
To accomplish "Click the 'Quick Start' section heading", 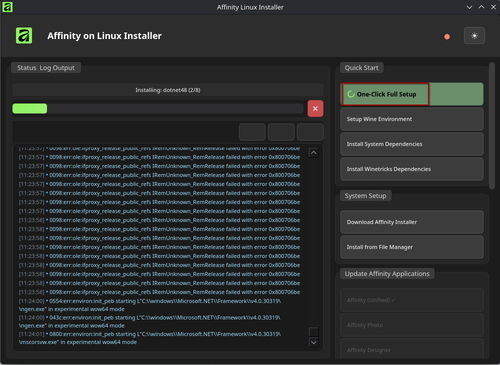I will click(x=362, y=68).
